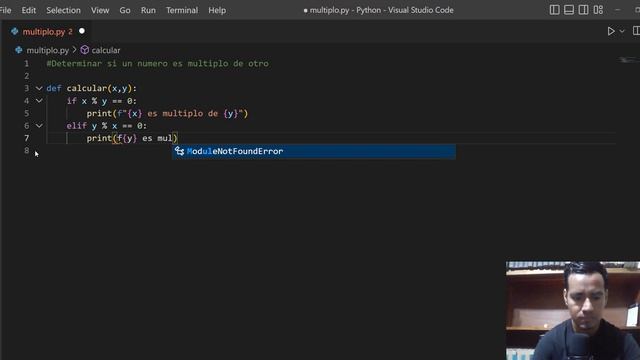This screenshot has height=360, width=640.
Task: Click the 'es multiplo de' string on line 5
Action: click(x=182, y=113)
